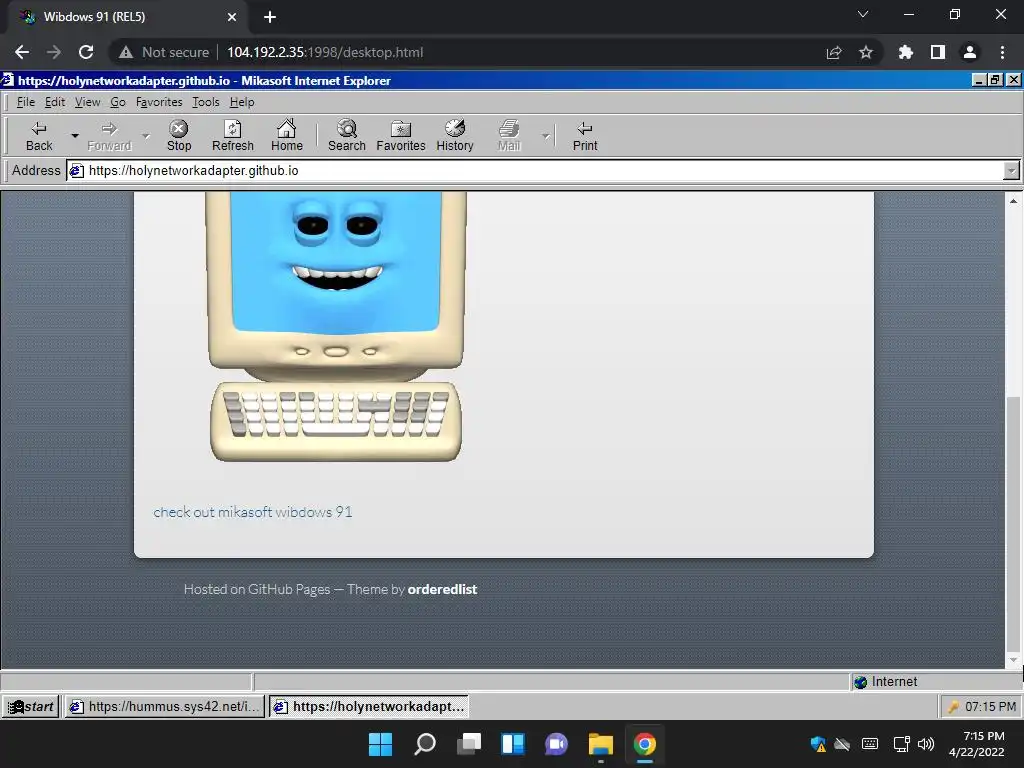Viewport: 1024px width, 768px height.
Task: Bookmark this page with star icon
Action: [x=866, y=52]
